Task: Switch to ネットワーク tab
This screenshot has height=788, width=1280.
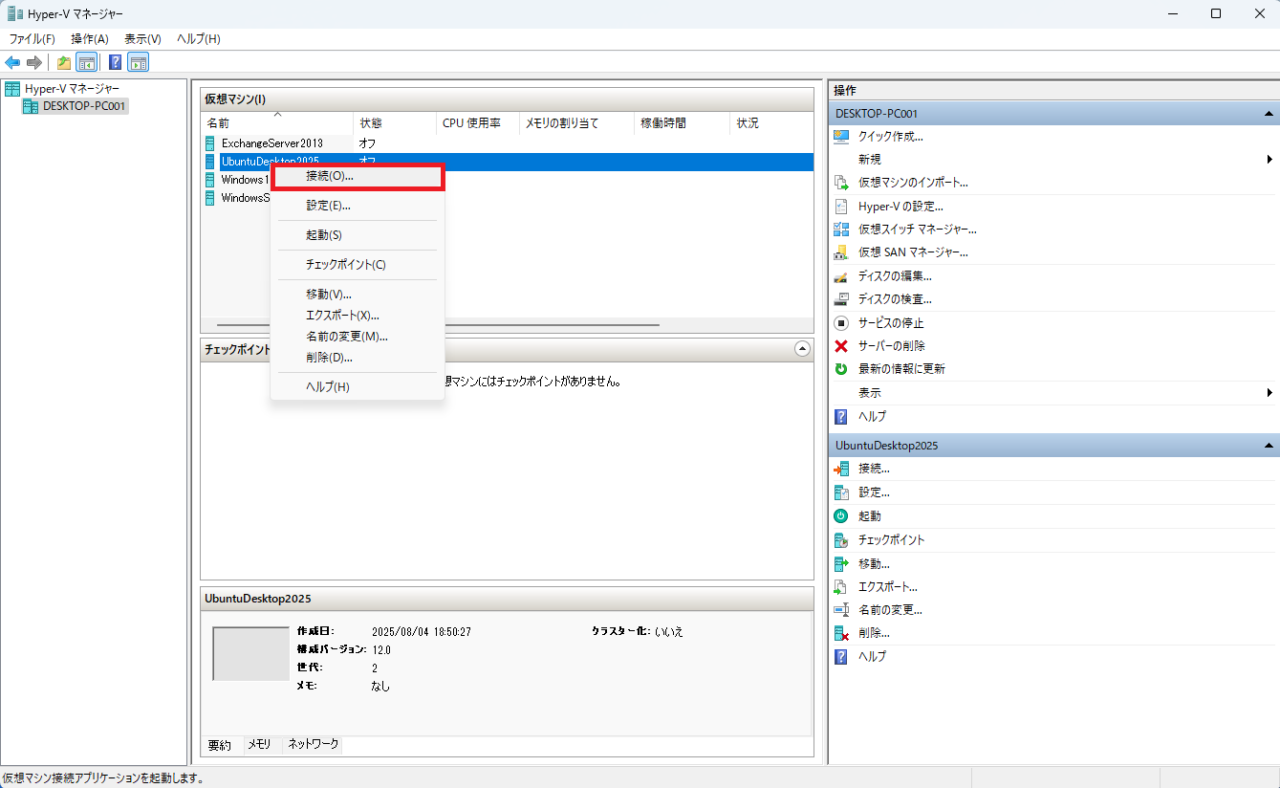Action: [x=313, y=744]
